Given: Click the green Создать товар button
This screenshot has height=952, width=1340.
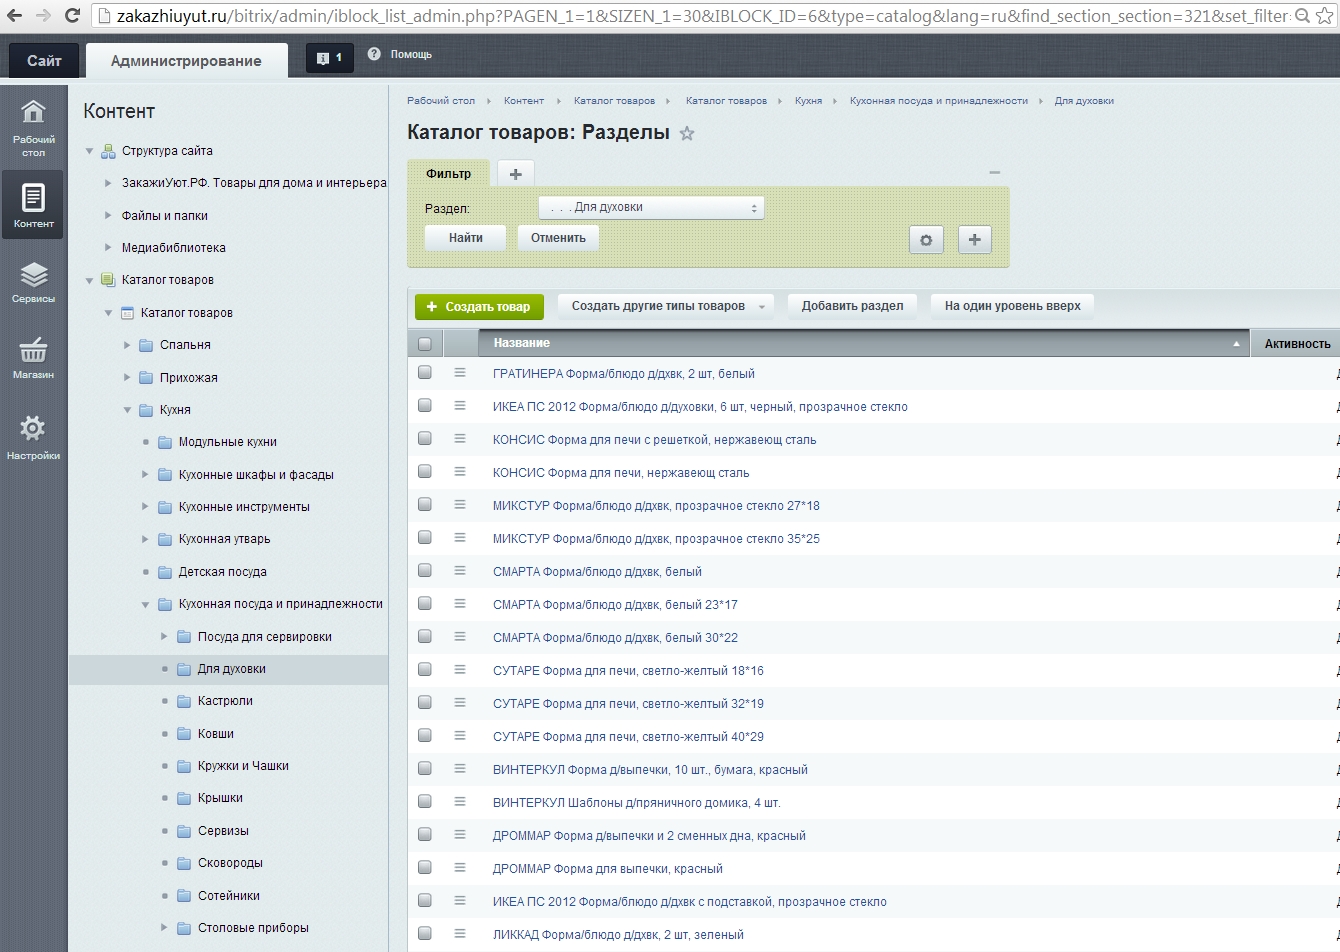Looking at the screenshot, I should (x=479, y=306).
